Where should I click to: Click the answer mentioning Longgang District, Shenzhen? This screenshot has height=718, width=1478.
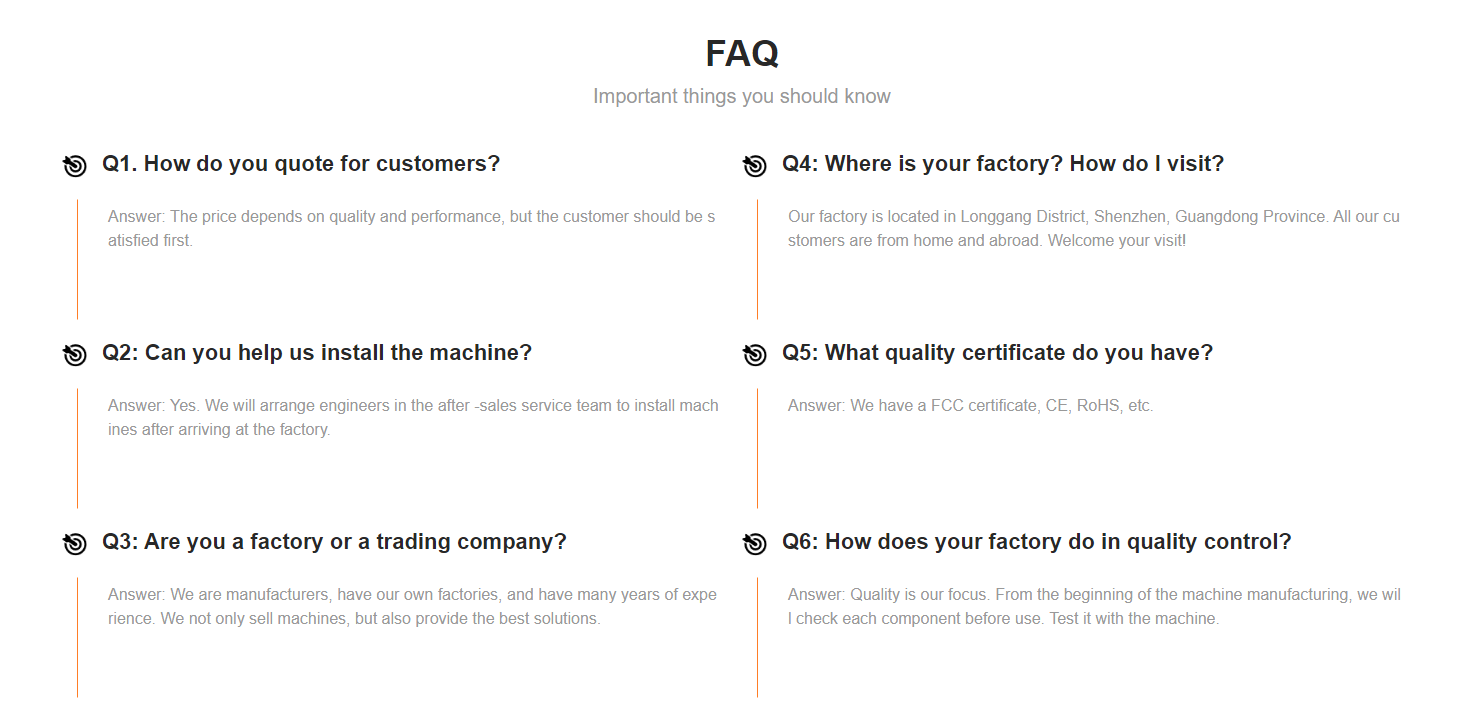coord(1094,228)
